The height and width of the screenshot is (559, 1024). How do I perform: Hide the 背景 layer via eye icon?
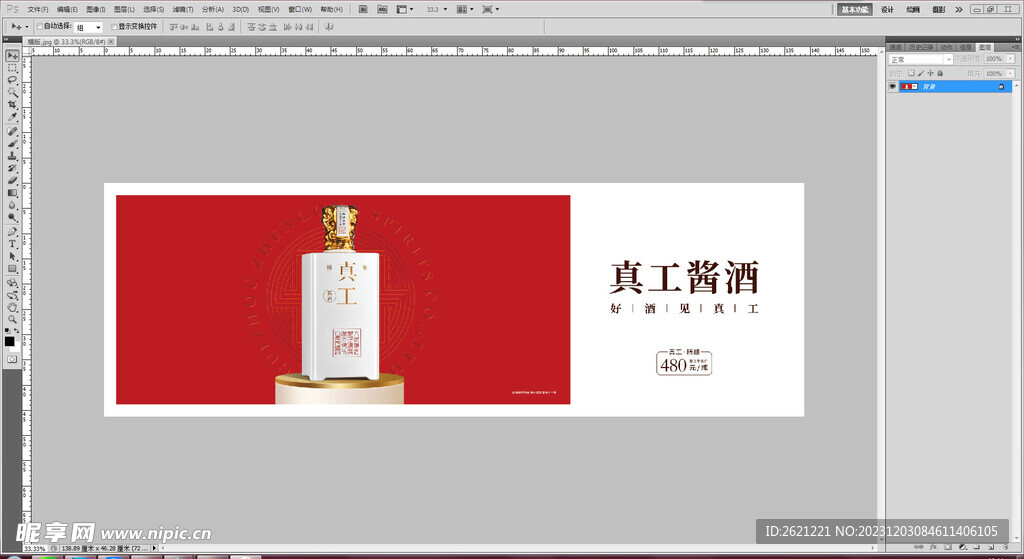pyautogui.click(x=893, y=87)
